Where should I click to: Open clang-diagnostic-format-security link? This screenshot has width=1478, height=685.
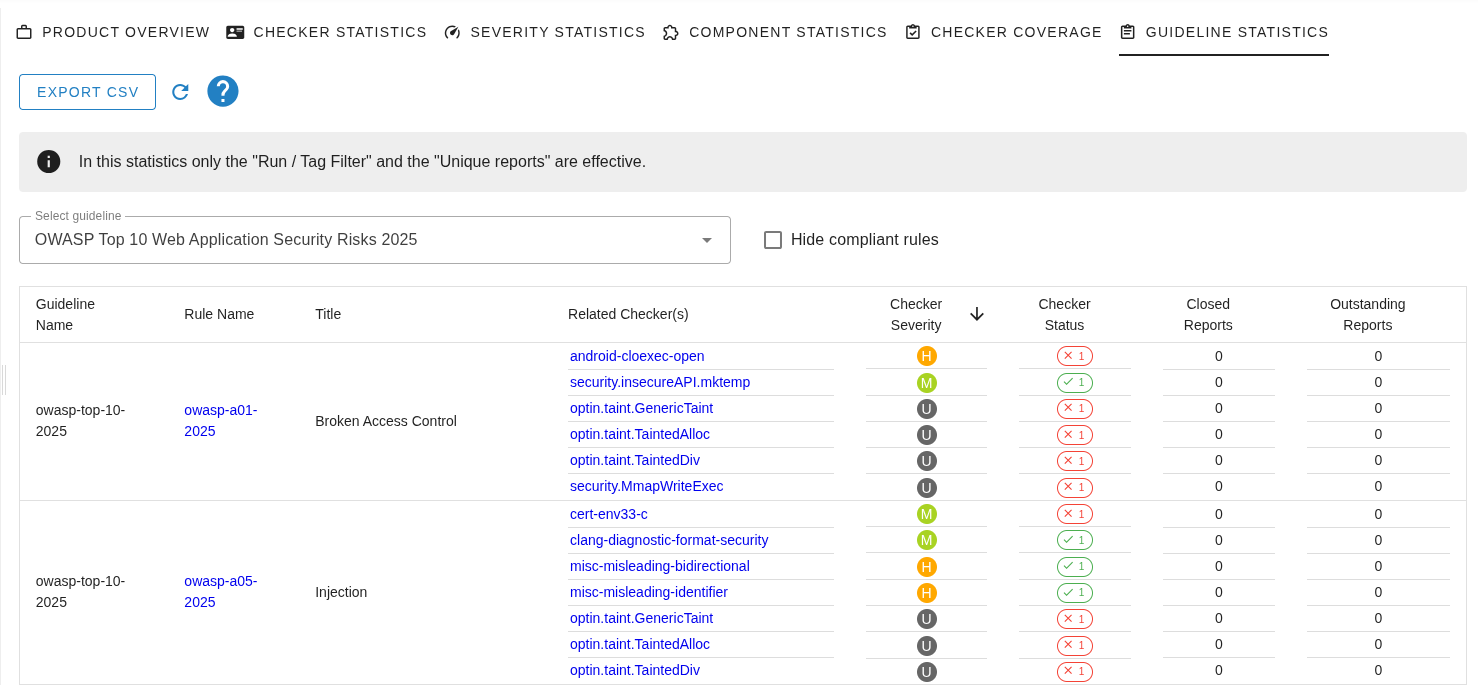[x=669, y=540]
